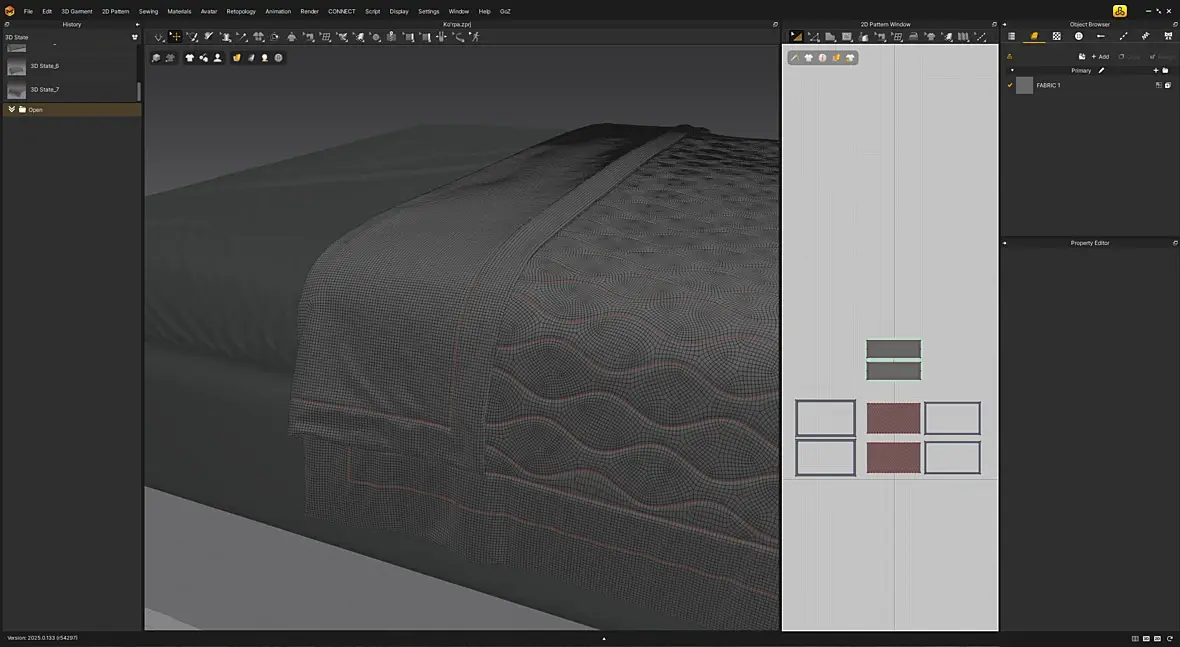Open the Button tab icon in Object Browser
This screenshot has width=1180, height=647.
1078,36
